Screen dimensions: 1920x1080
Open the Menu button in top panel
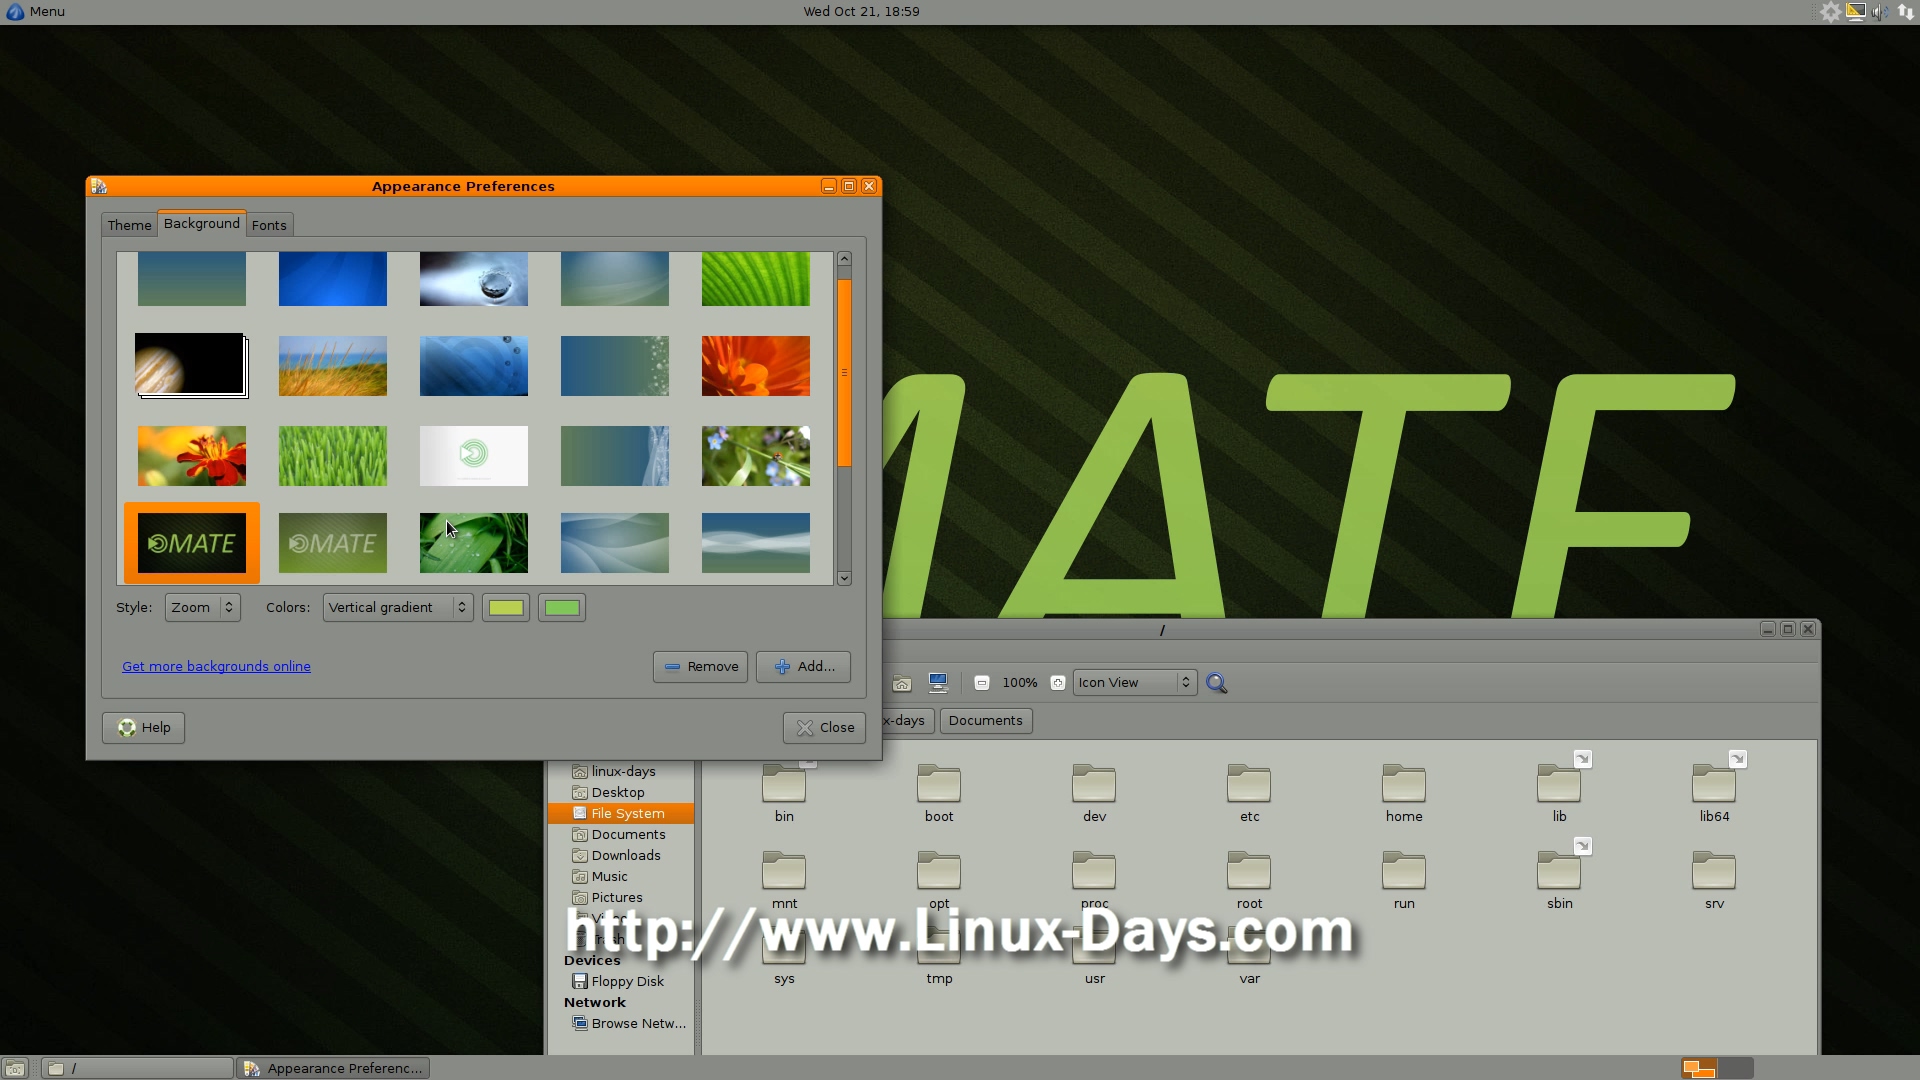(x=36, y=12)
